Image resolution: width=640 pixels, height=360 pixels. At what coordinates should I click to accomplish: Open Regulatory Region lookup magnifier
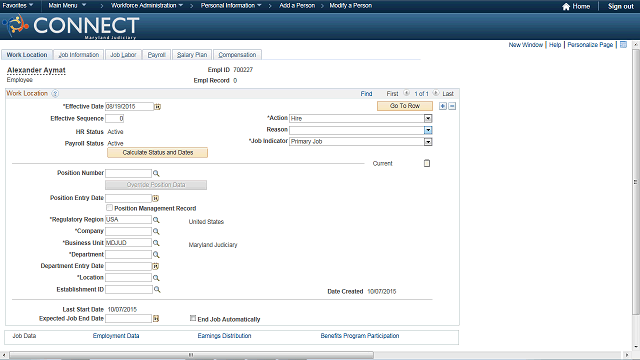tap(156, 220)
